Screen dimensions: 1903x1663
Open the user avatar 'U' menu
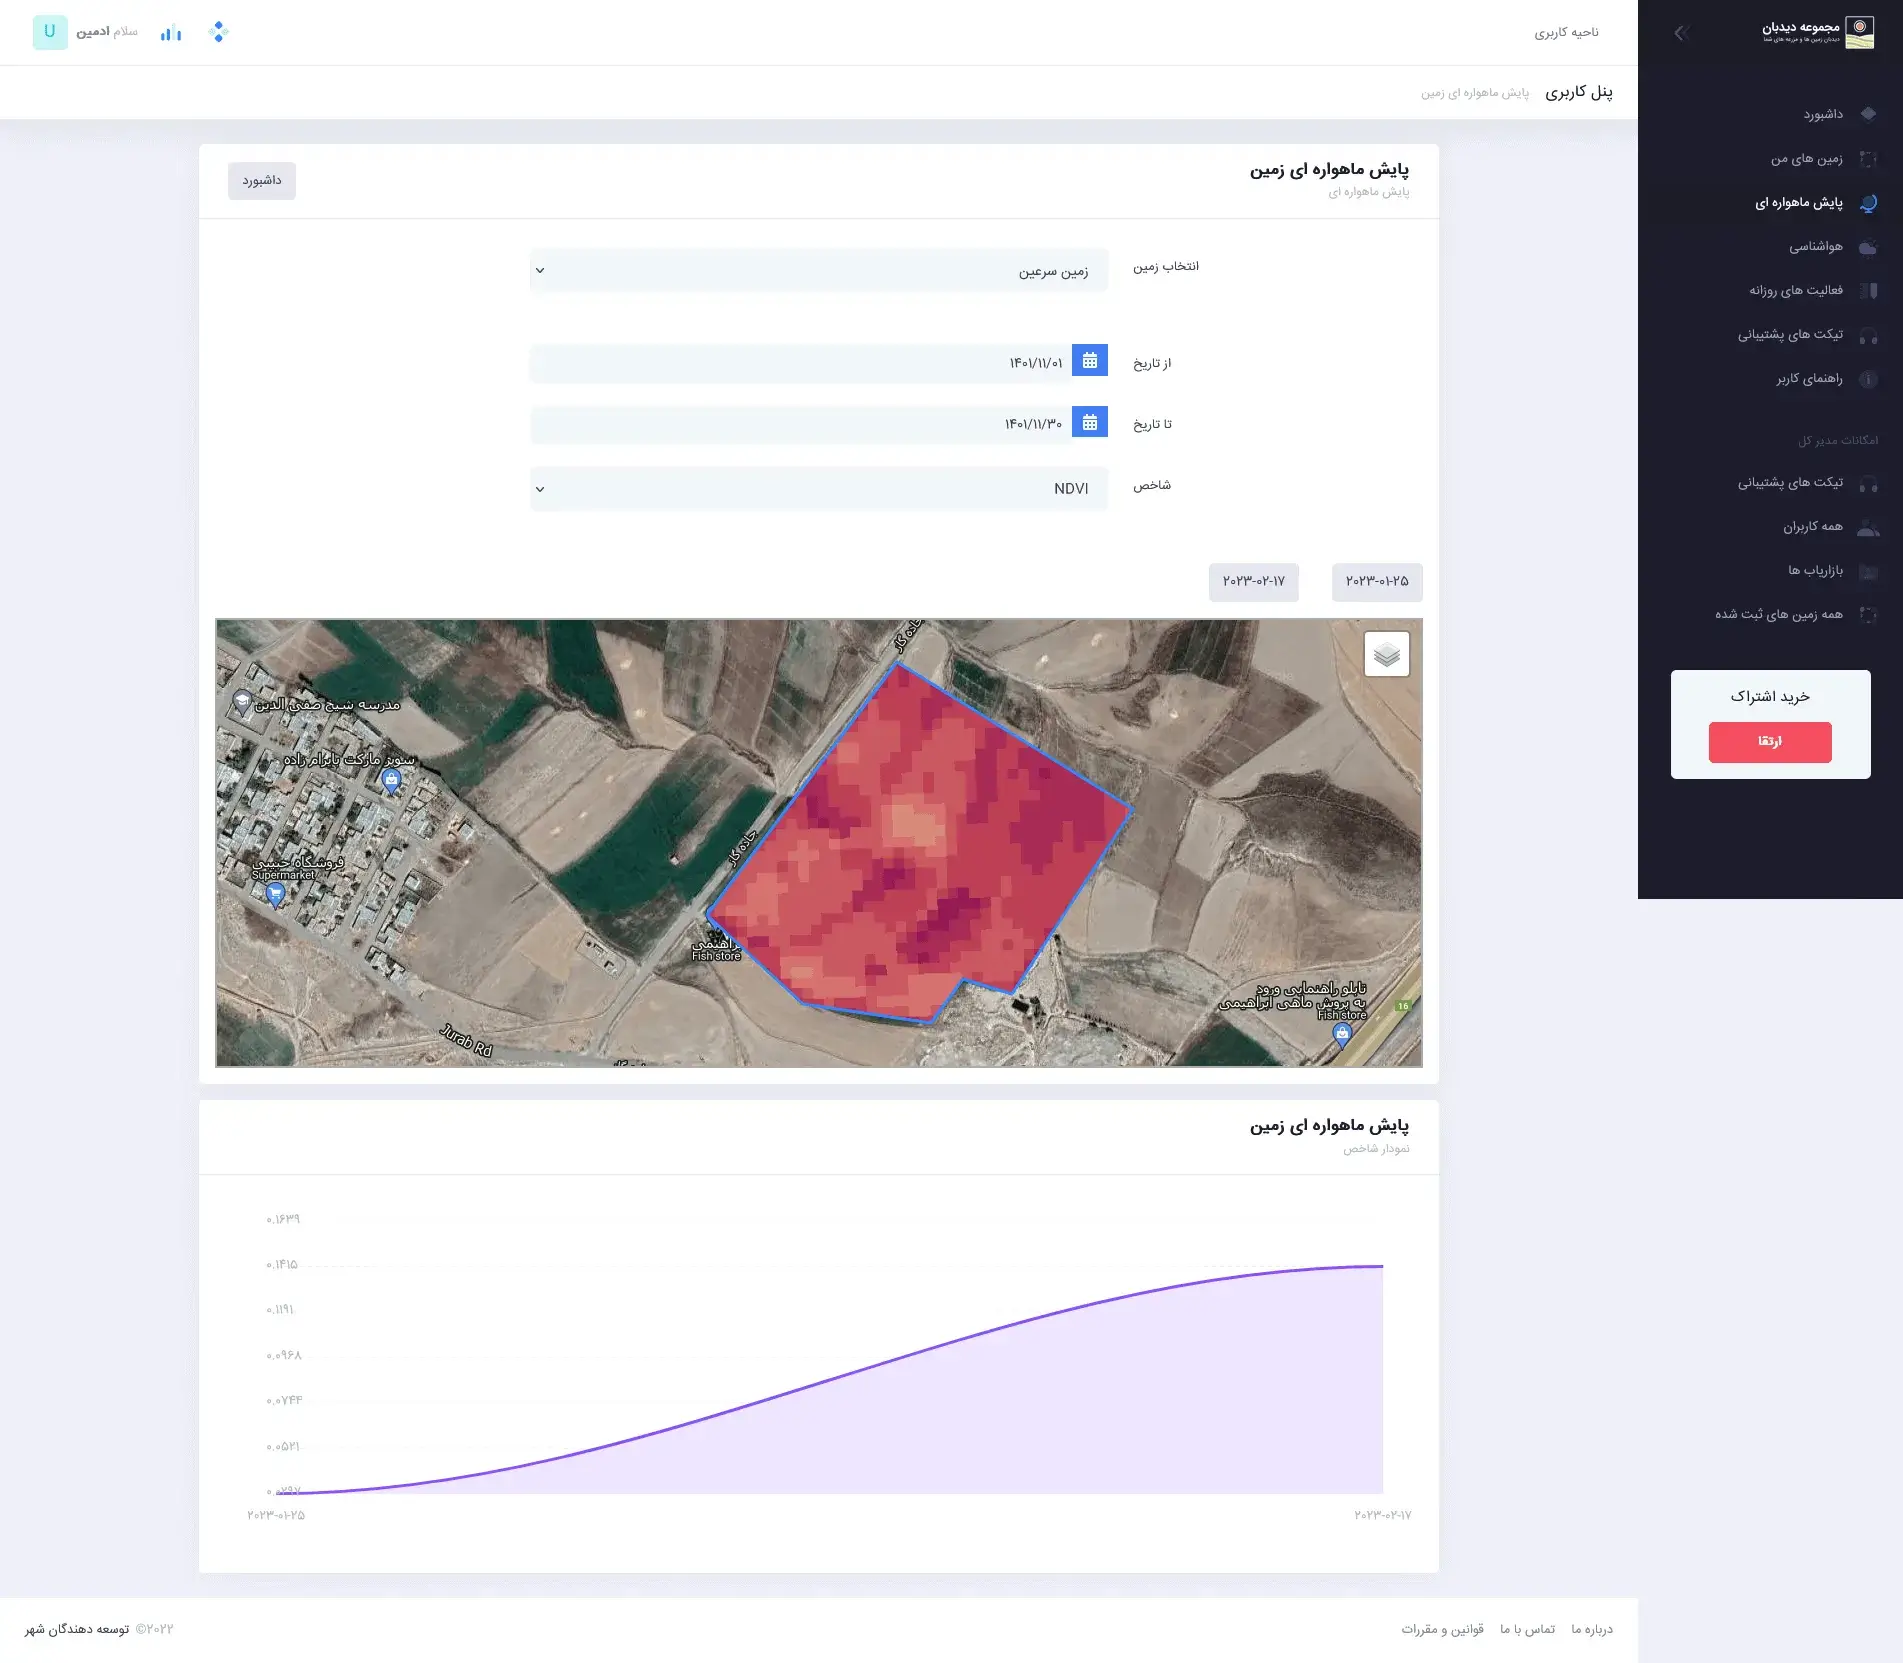(50, 32)
